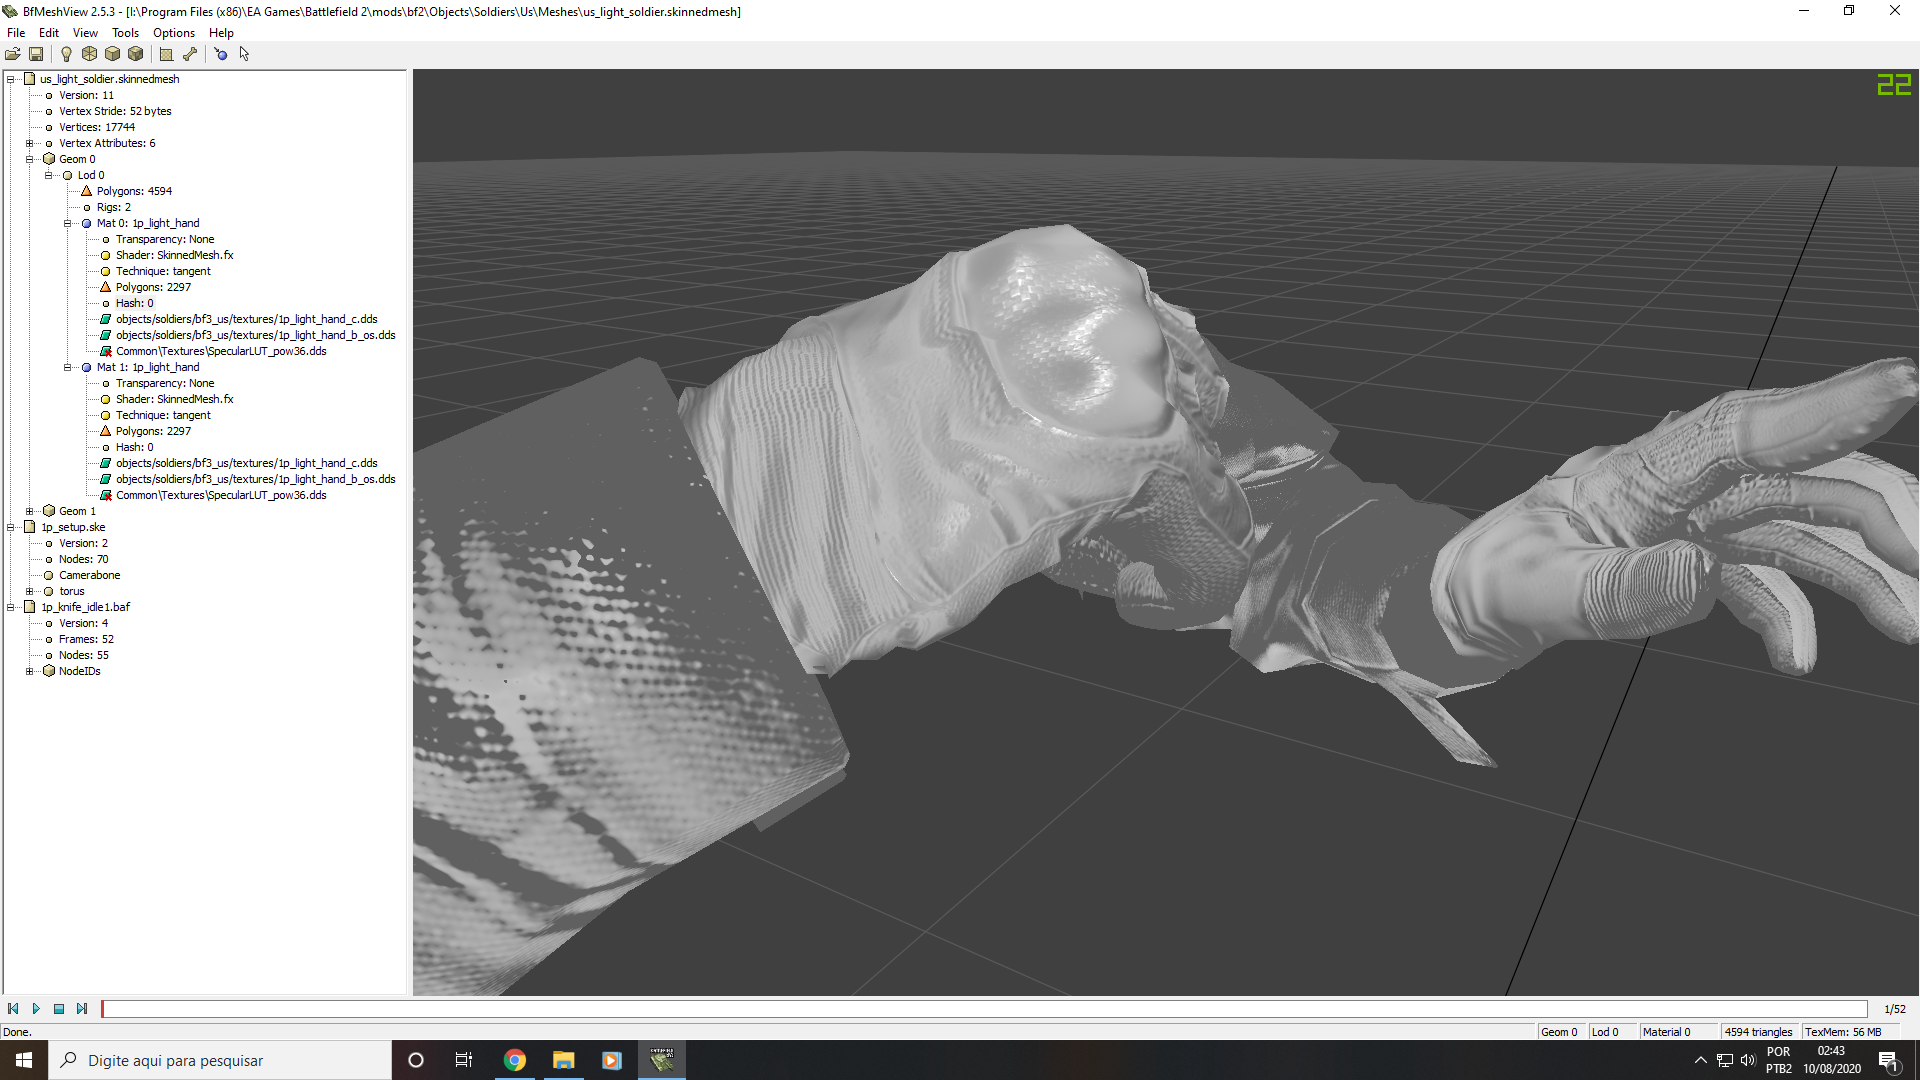Screen dimensions: 1920x1080
Task: Open the Windows Start menu
Action: pyautogui.click(x=24, y=1060)
